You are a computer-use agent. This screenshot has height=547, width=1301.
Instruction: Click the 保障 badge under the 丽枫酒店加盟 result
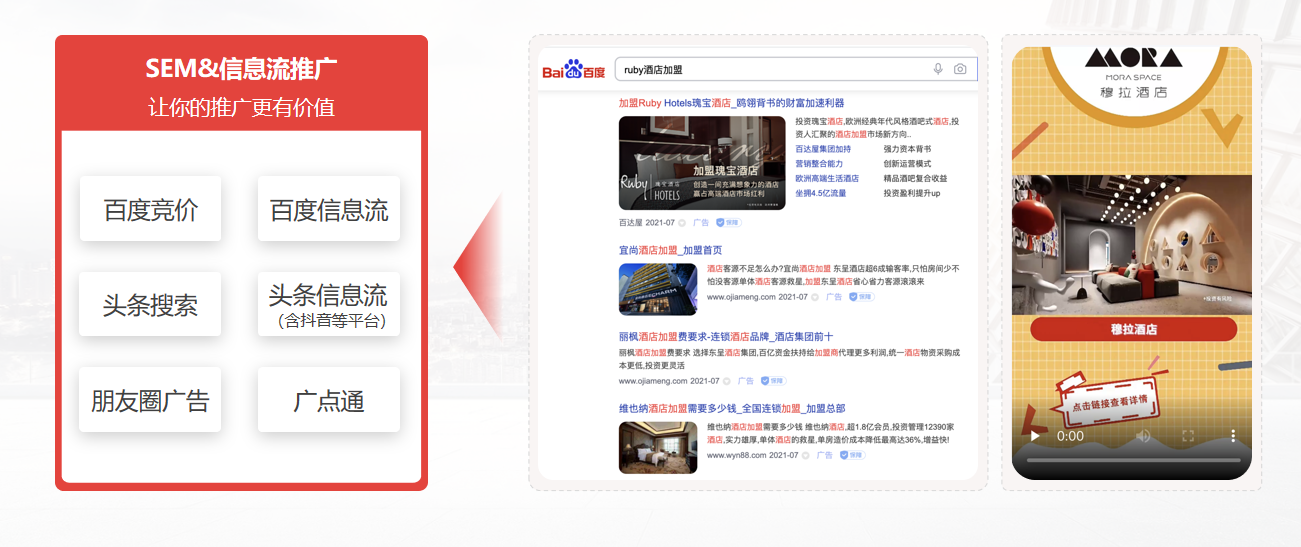coord(773,380)
